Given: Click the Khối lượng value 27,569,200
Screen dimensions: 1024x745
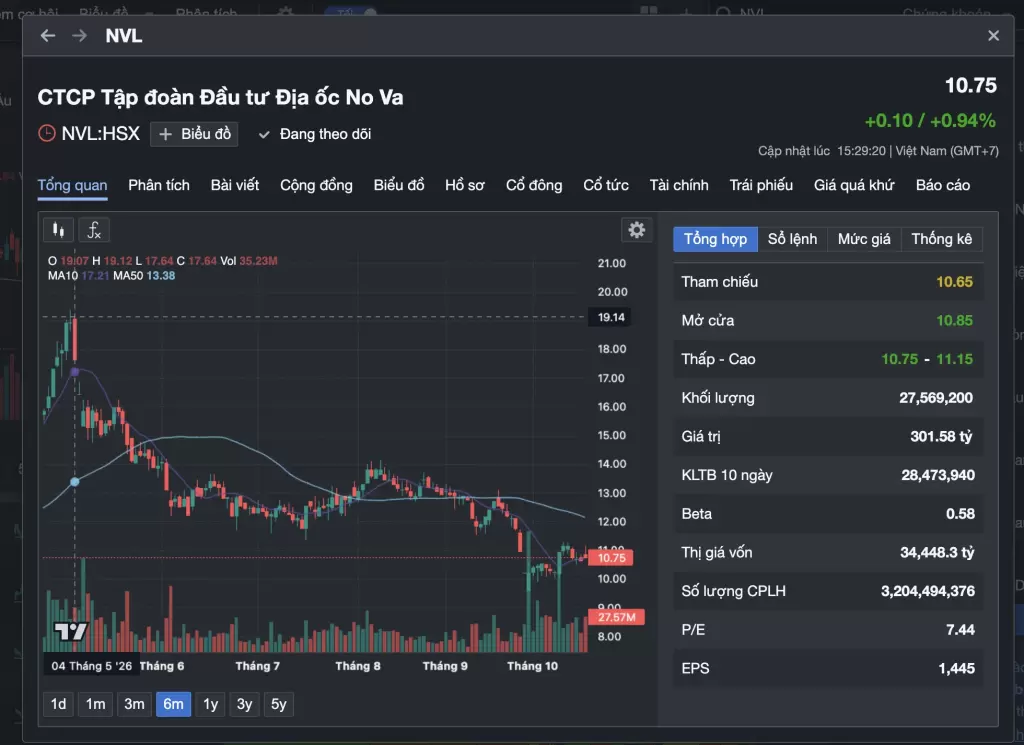Looking at the screenshot, I should (x=936, y=398).
